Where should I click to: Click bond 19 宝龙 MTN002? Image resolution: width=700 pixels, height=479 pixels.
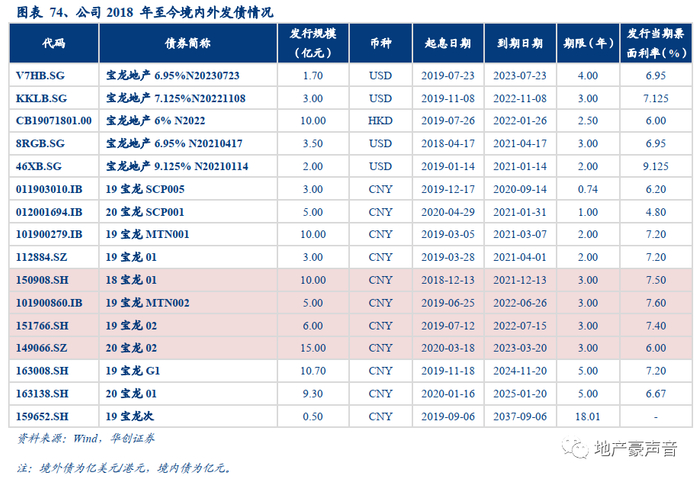pos(147,303)
